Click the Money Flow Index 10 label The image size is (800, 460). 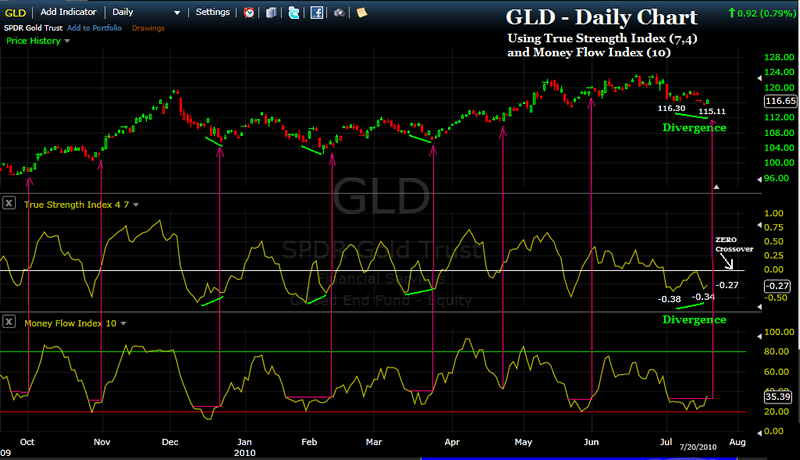pyautogui.click(x=70, y=323)
